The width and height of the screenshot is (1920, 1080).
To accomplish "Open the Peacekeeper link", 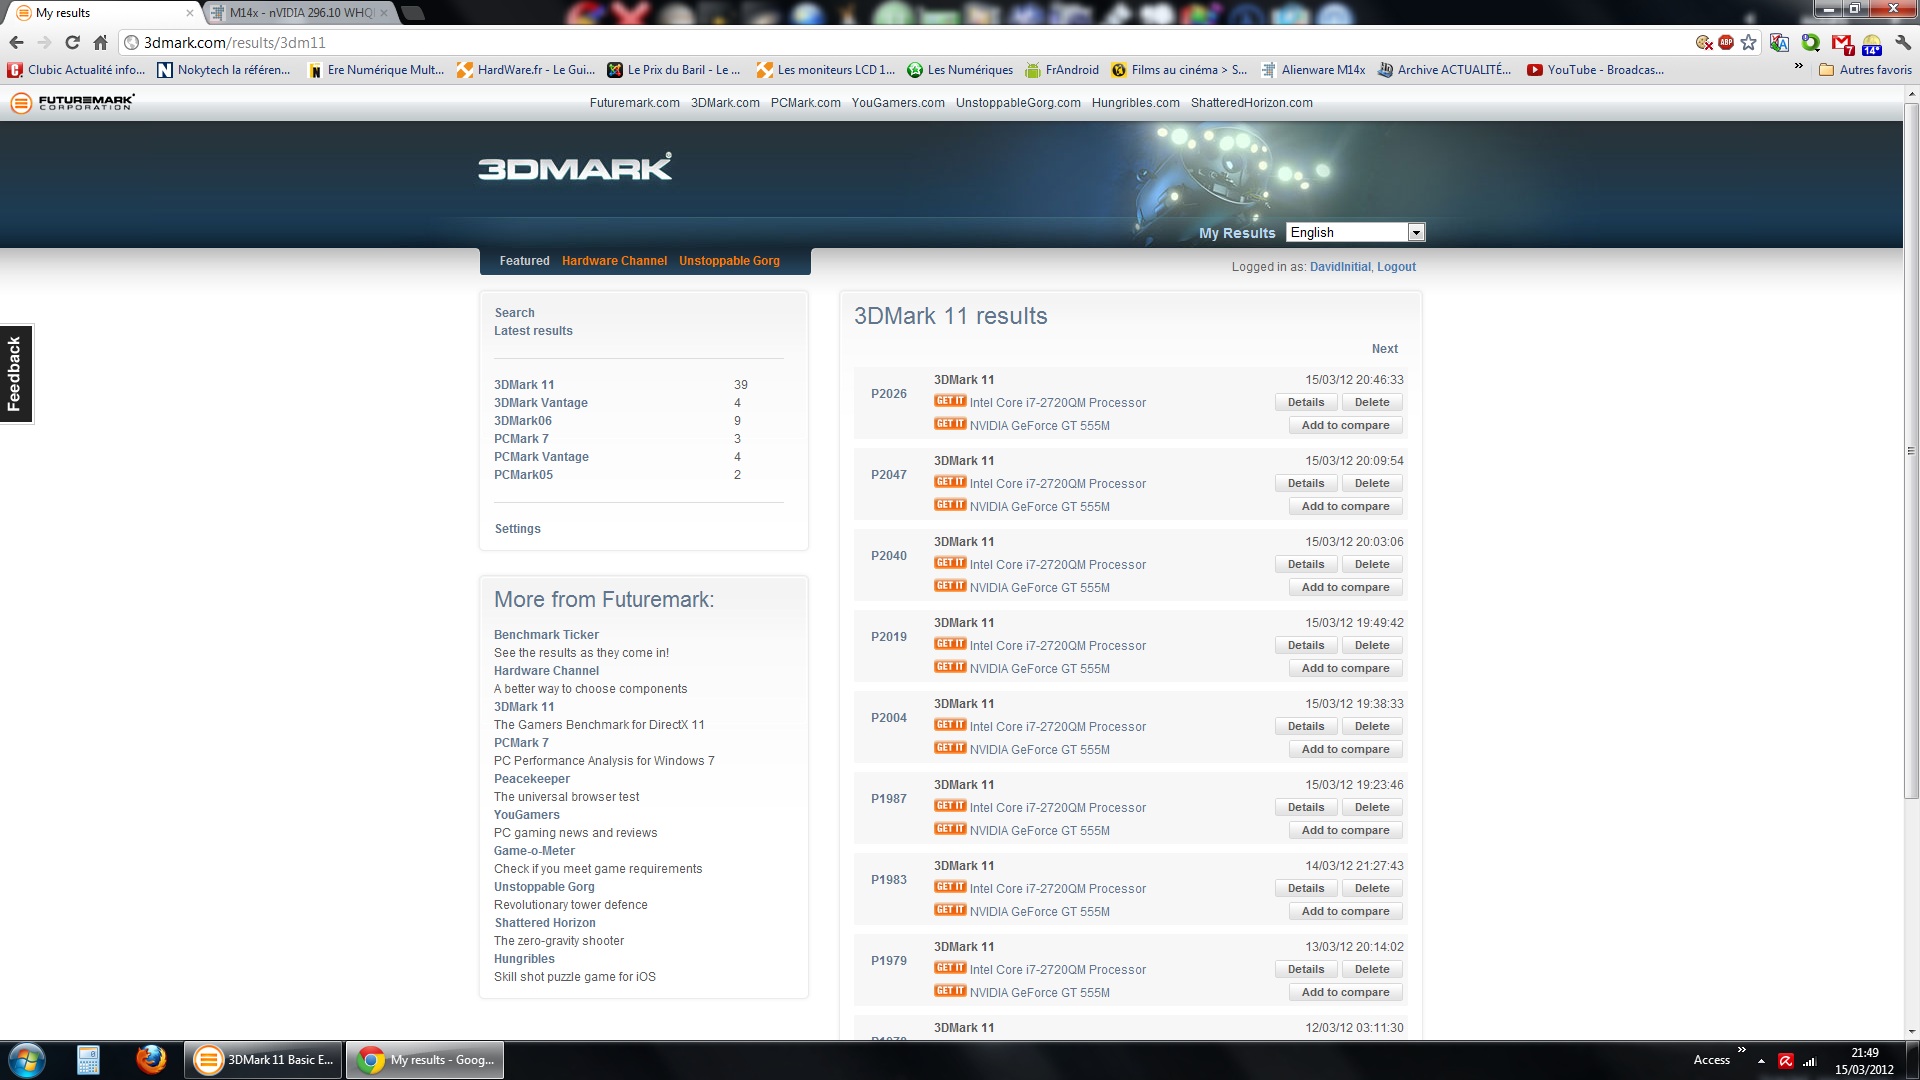I will click(x=532, y=779).
